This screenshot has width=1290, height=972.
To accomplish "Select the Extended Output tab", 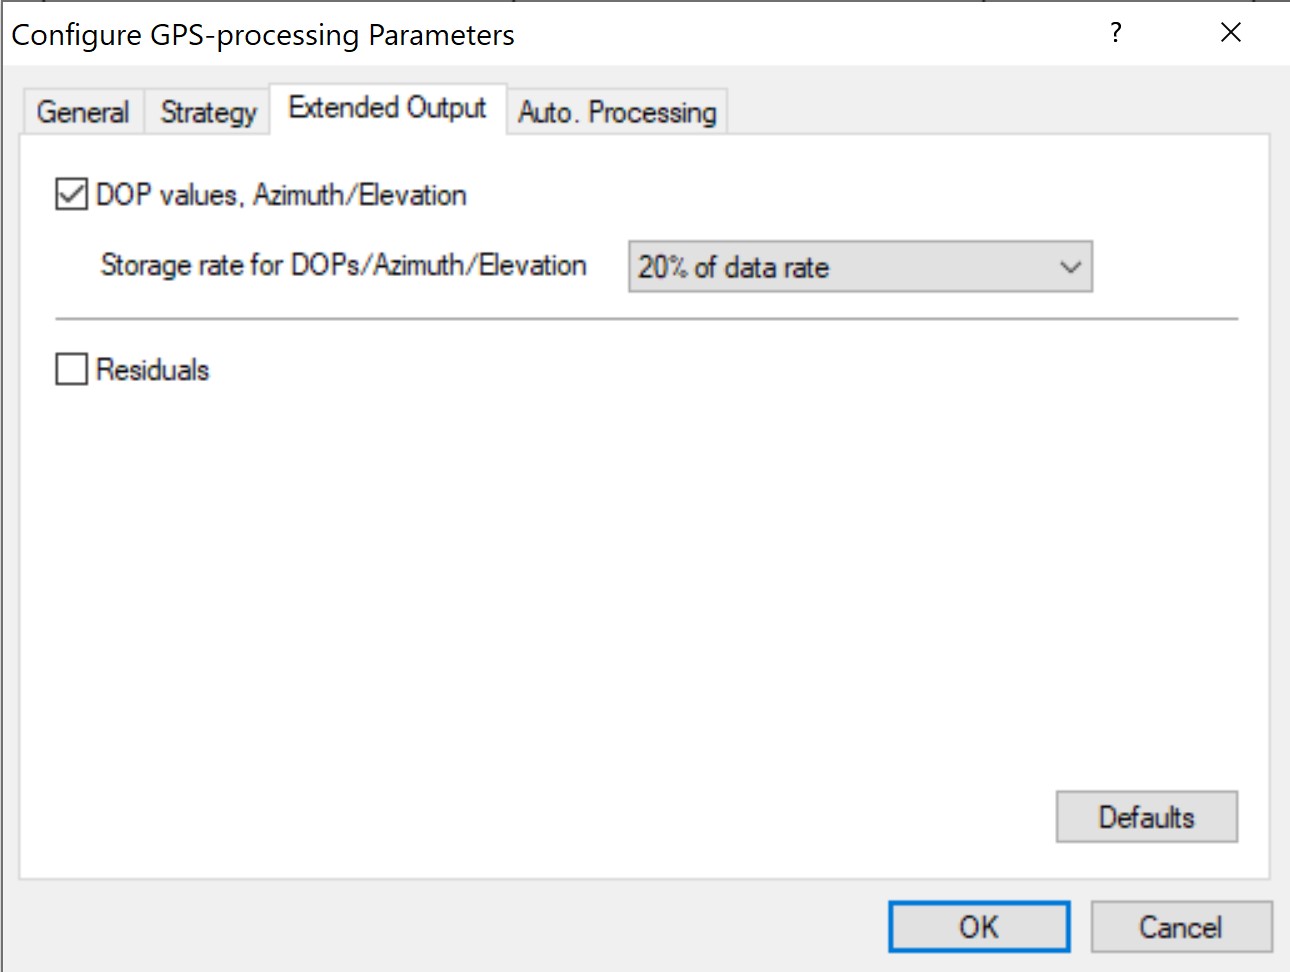I will [x=387, y=108].
